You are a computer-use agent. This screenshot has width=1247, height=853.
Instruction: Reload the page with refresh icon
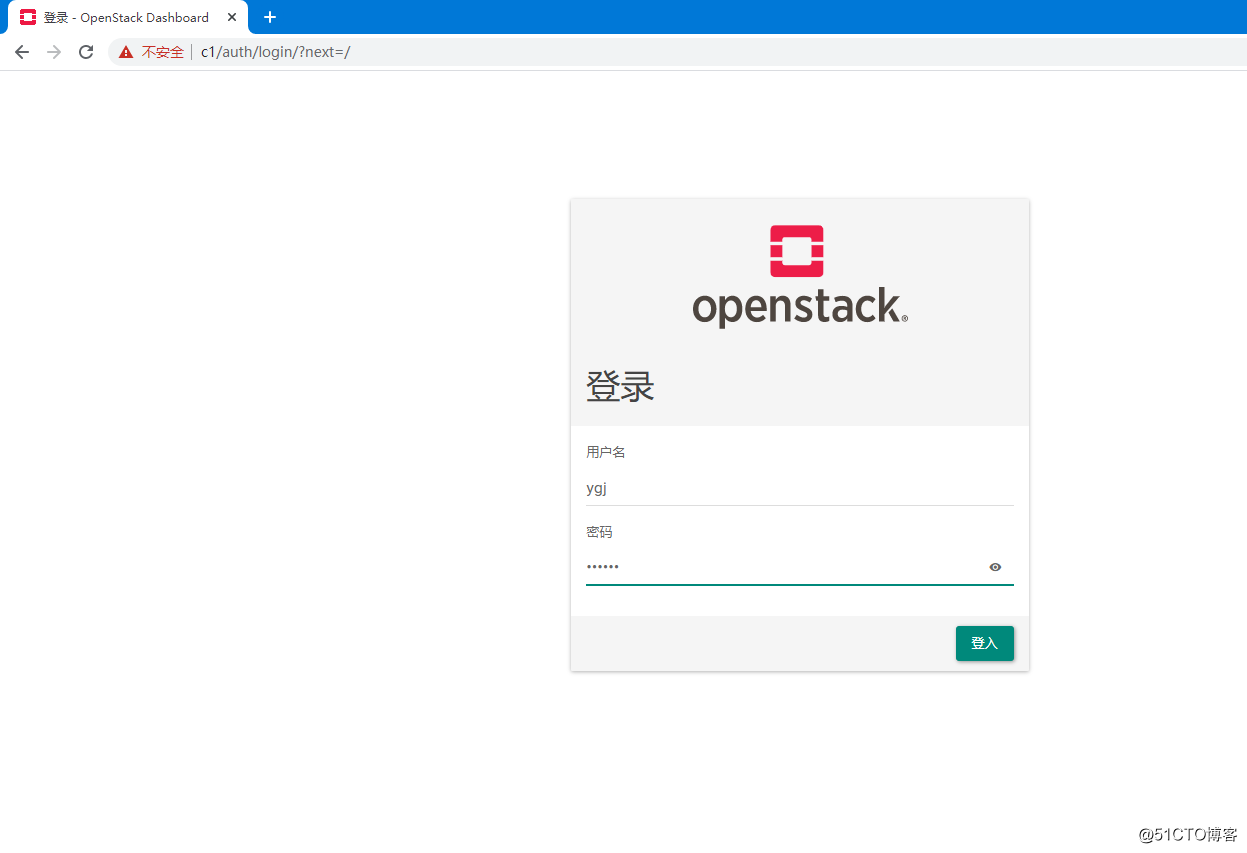point(86,52)
